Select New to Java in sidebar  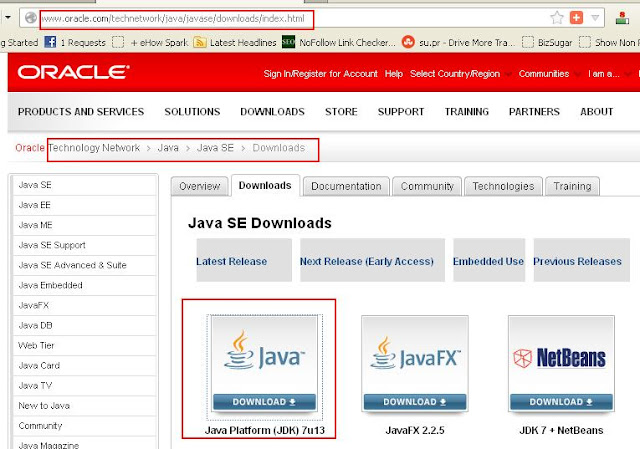(85, 406)
